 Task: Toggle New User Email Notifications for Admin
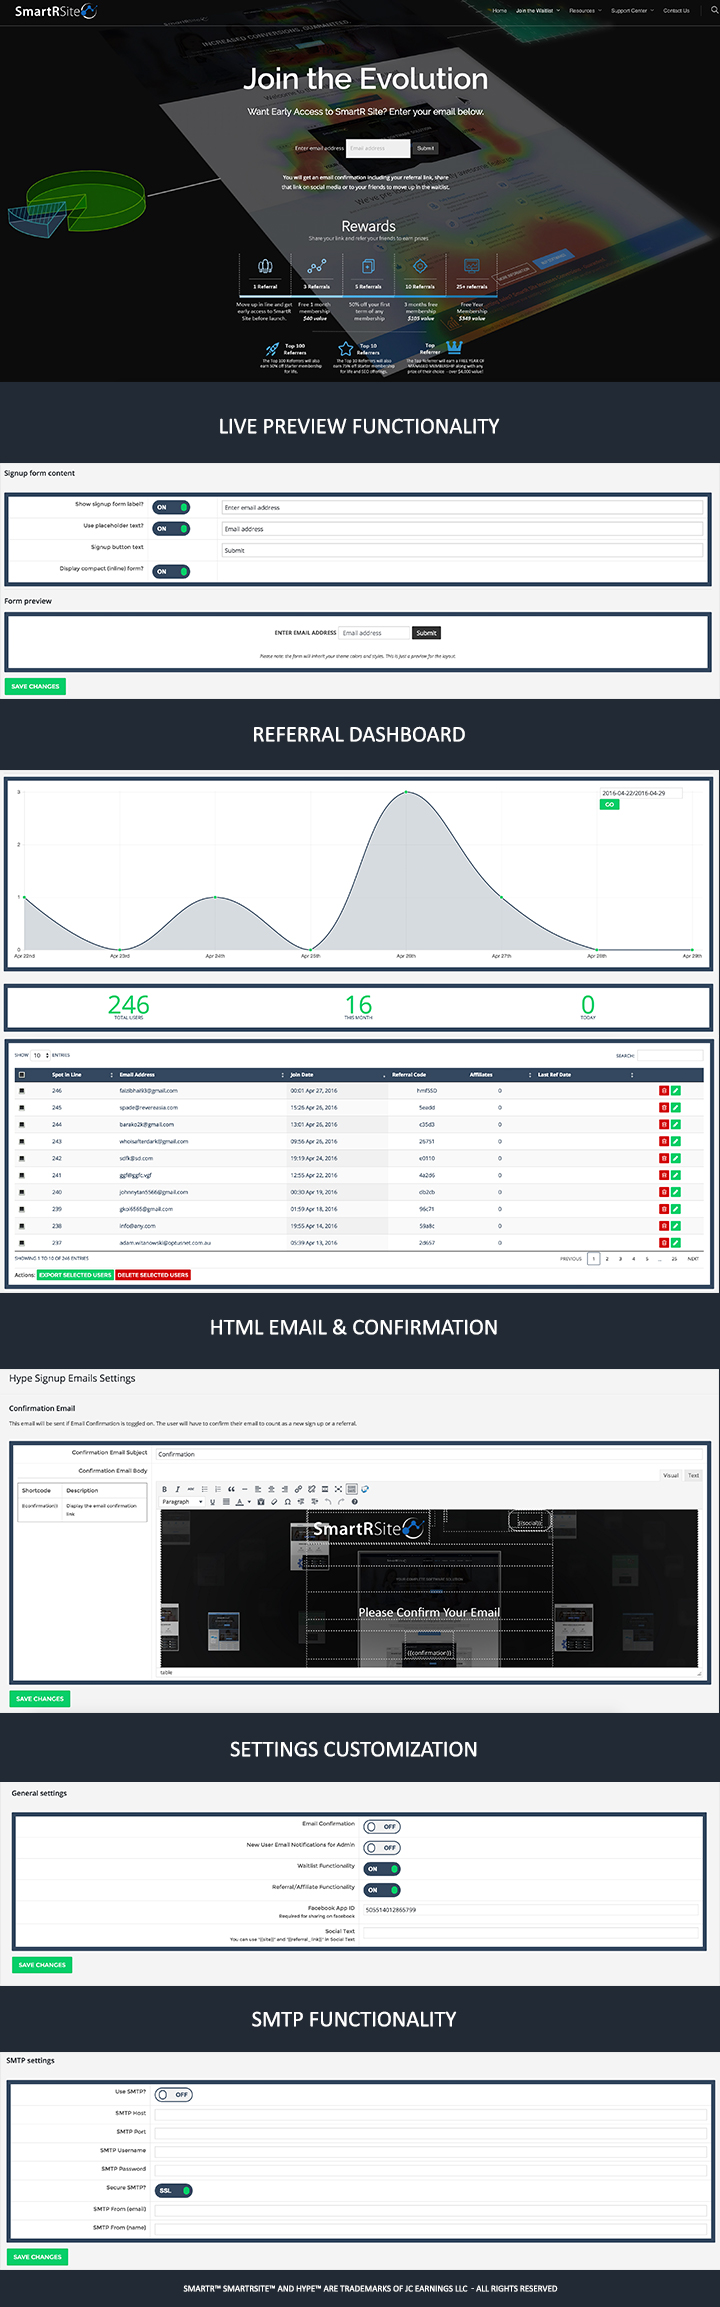click(x=382, y=1847)
